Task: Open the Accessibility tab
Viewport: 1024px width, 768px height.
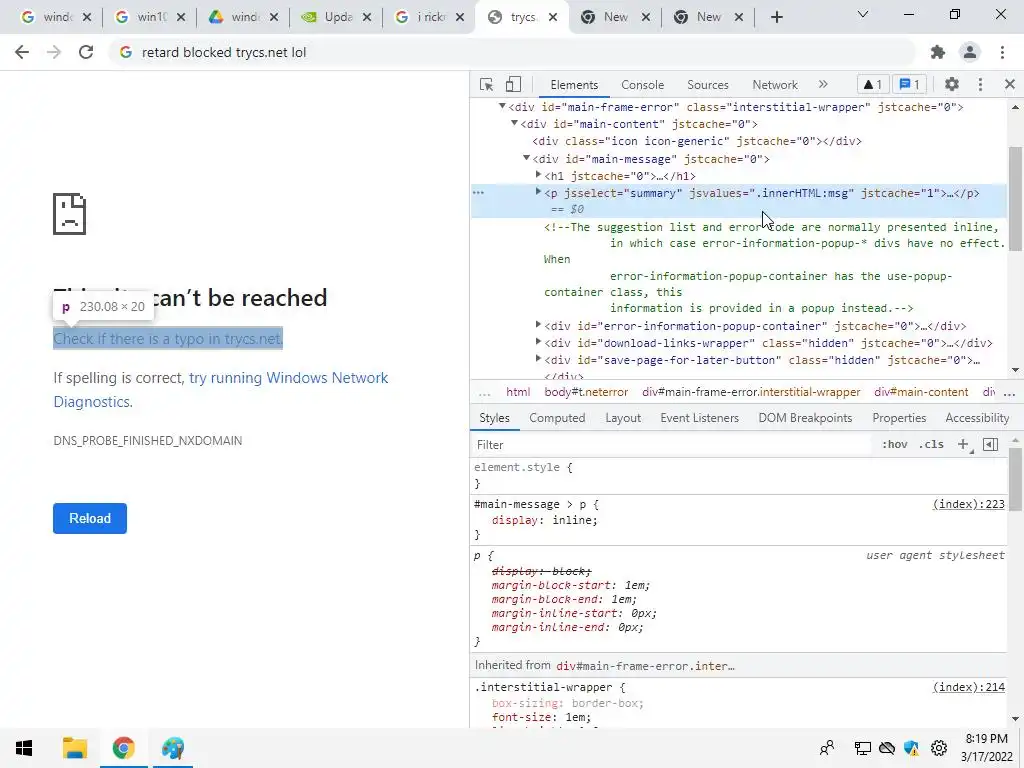Action: pos(977,418)
